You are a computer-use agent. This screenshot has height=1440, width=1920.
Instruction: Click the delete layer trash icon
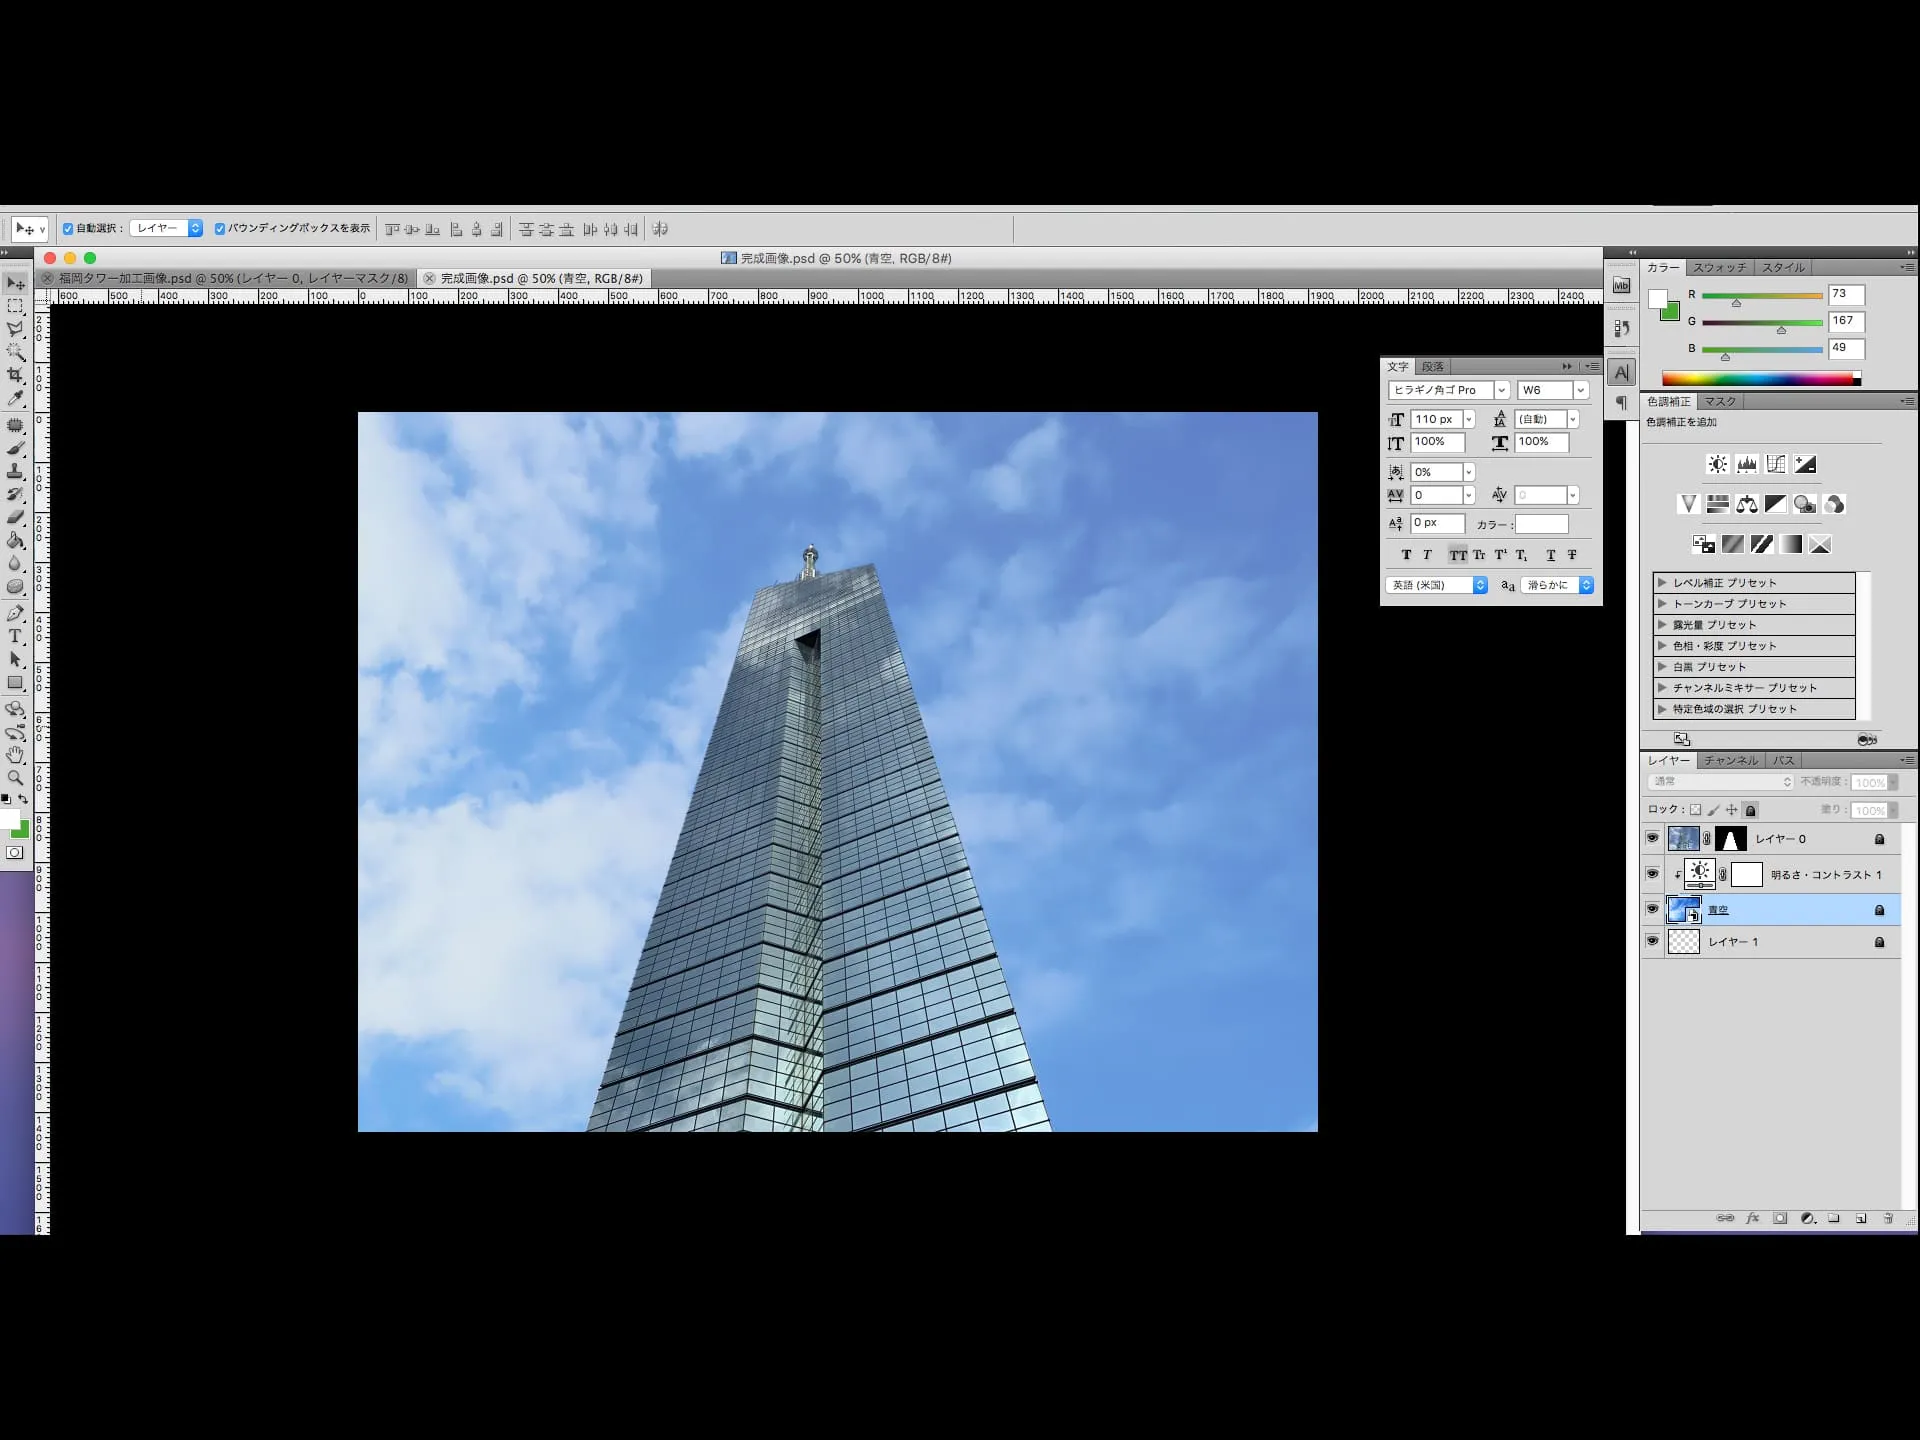point(1888,1218)
